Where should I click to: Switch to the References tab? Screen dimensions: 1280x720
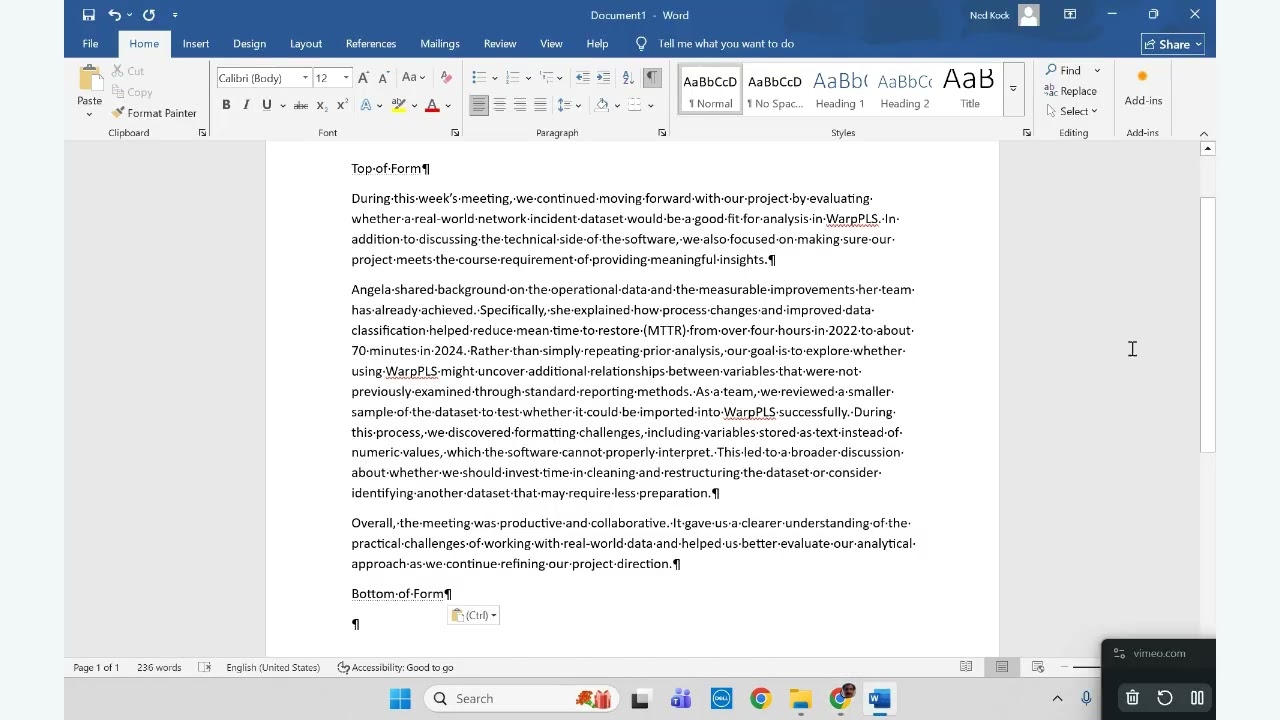tap(371, 44)
